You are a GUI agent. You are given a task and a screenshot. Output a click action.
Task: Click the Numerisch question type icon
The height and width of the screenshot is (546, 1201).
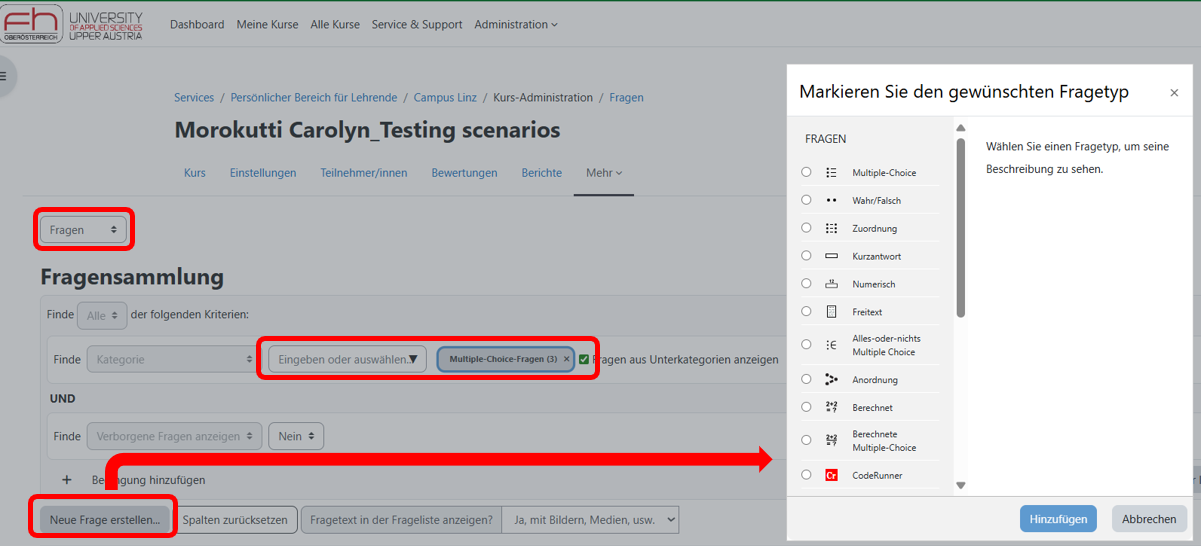tap(831, 285)
